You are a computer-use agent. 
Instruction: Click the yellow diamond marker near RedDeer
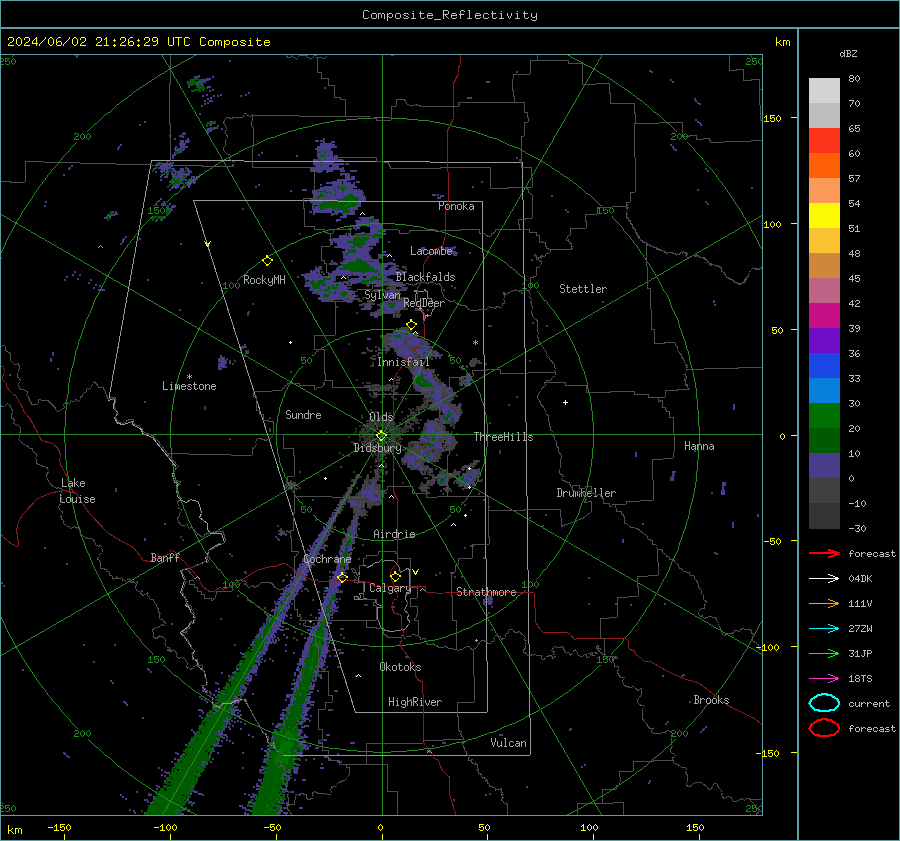pyautogui.click(x=412, y=325)
